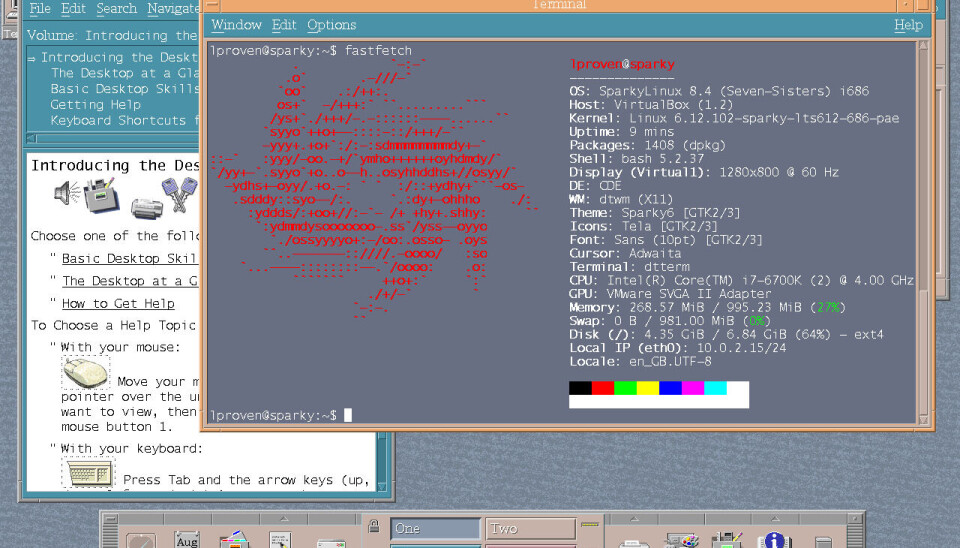960x548 pixels.
Task: Click the mouse illustration in help text
Action: [86, 372]
